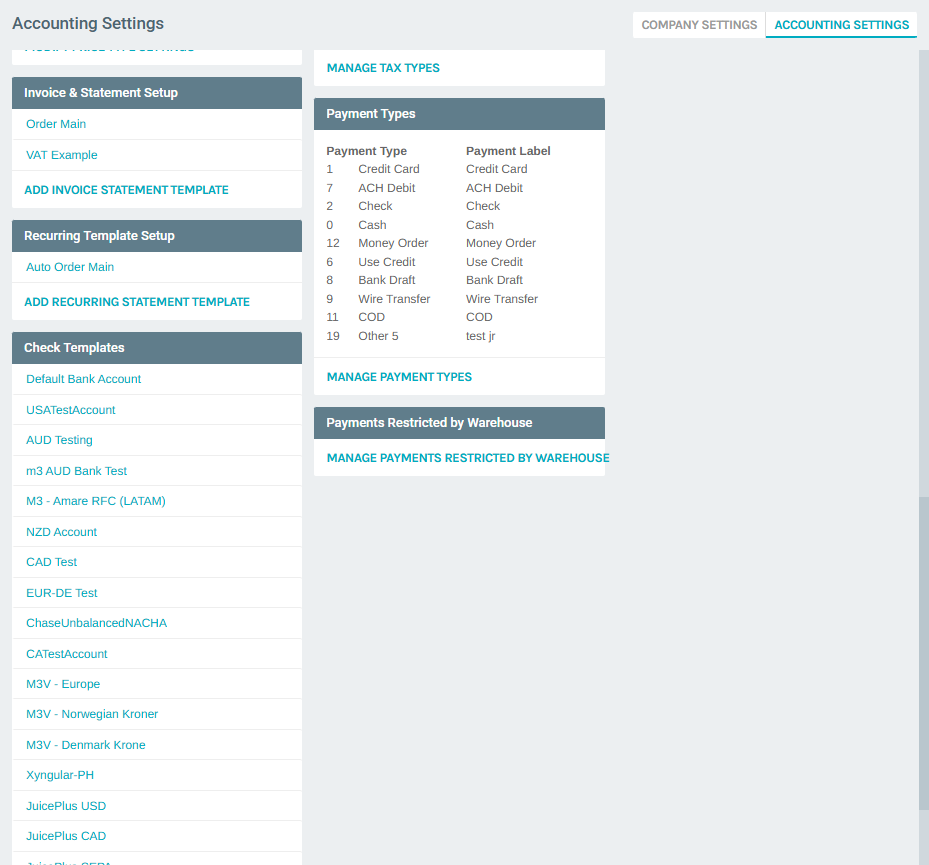Click the Accounting Settings page title
The image size is (929, 865).
point(88,23)
